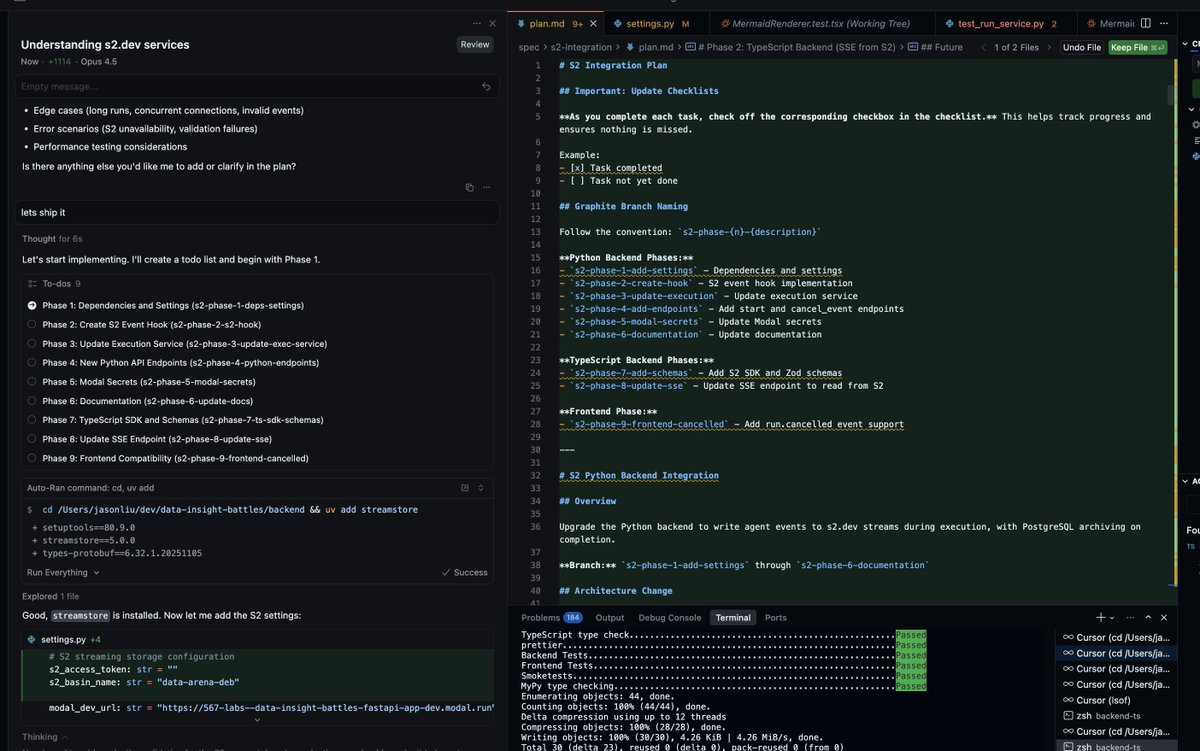Open the chat panel more options ellipsis
1200x751 pixels.
tap(476, 23)
